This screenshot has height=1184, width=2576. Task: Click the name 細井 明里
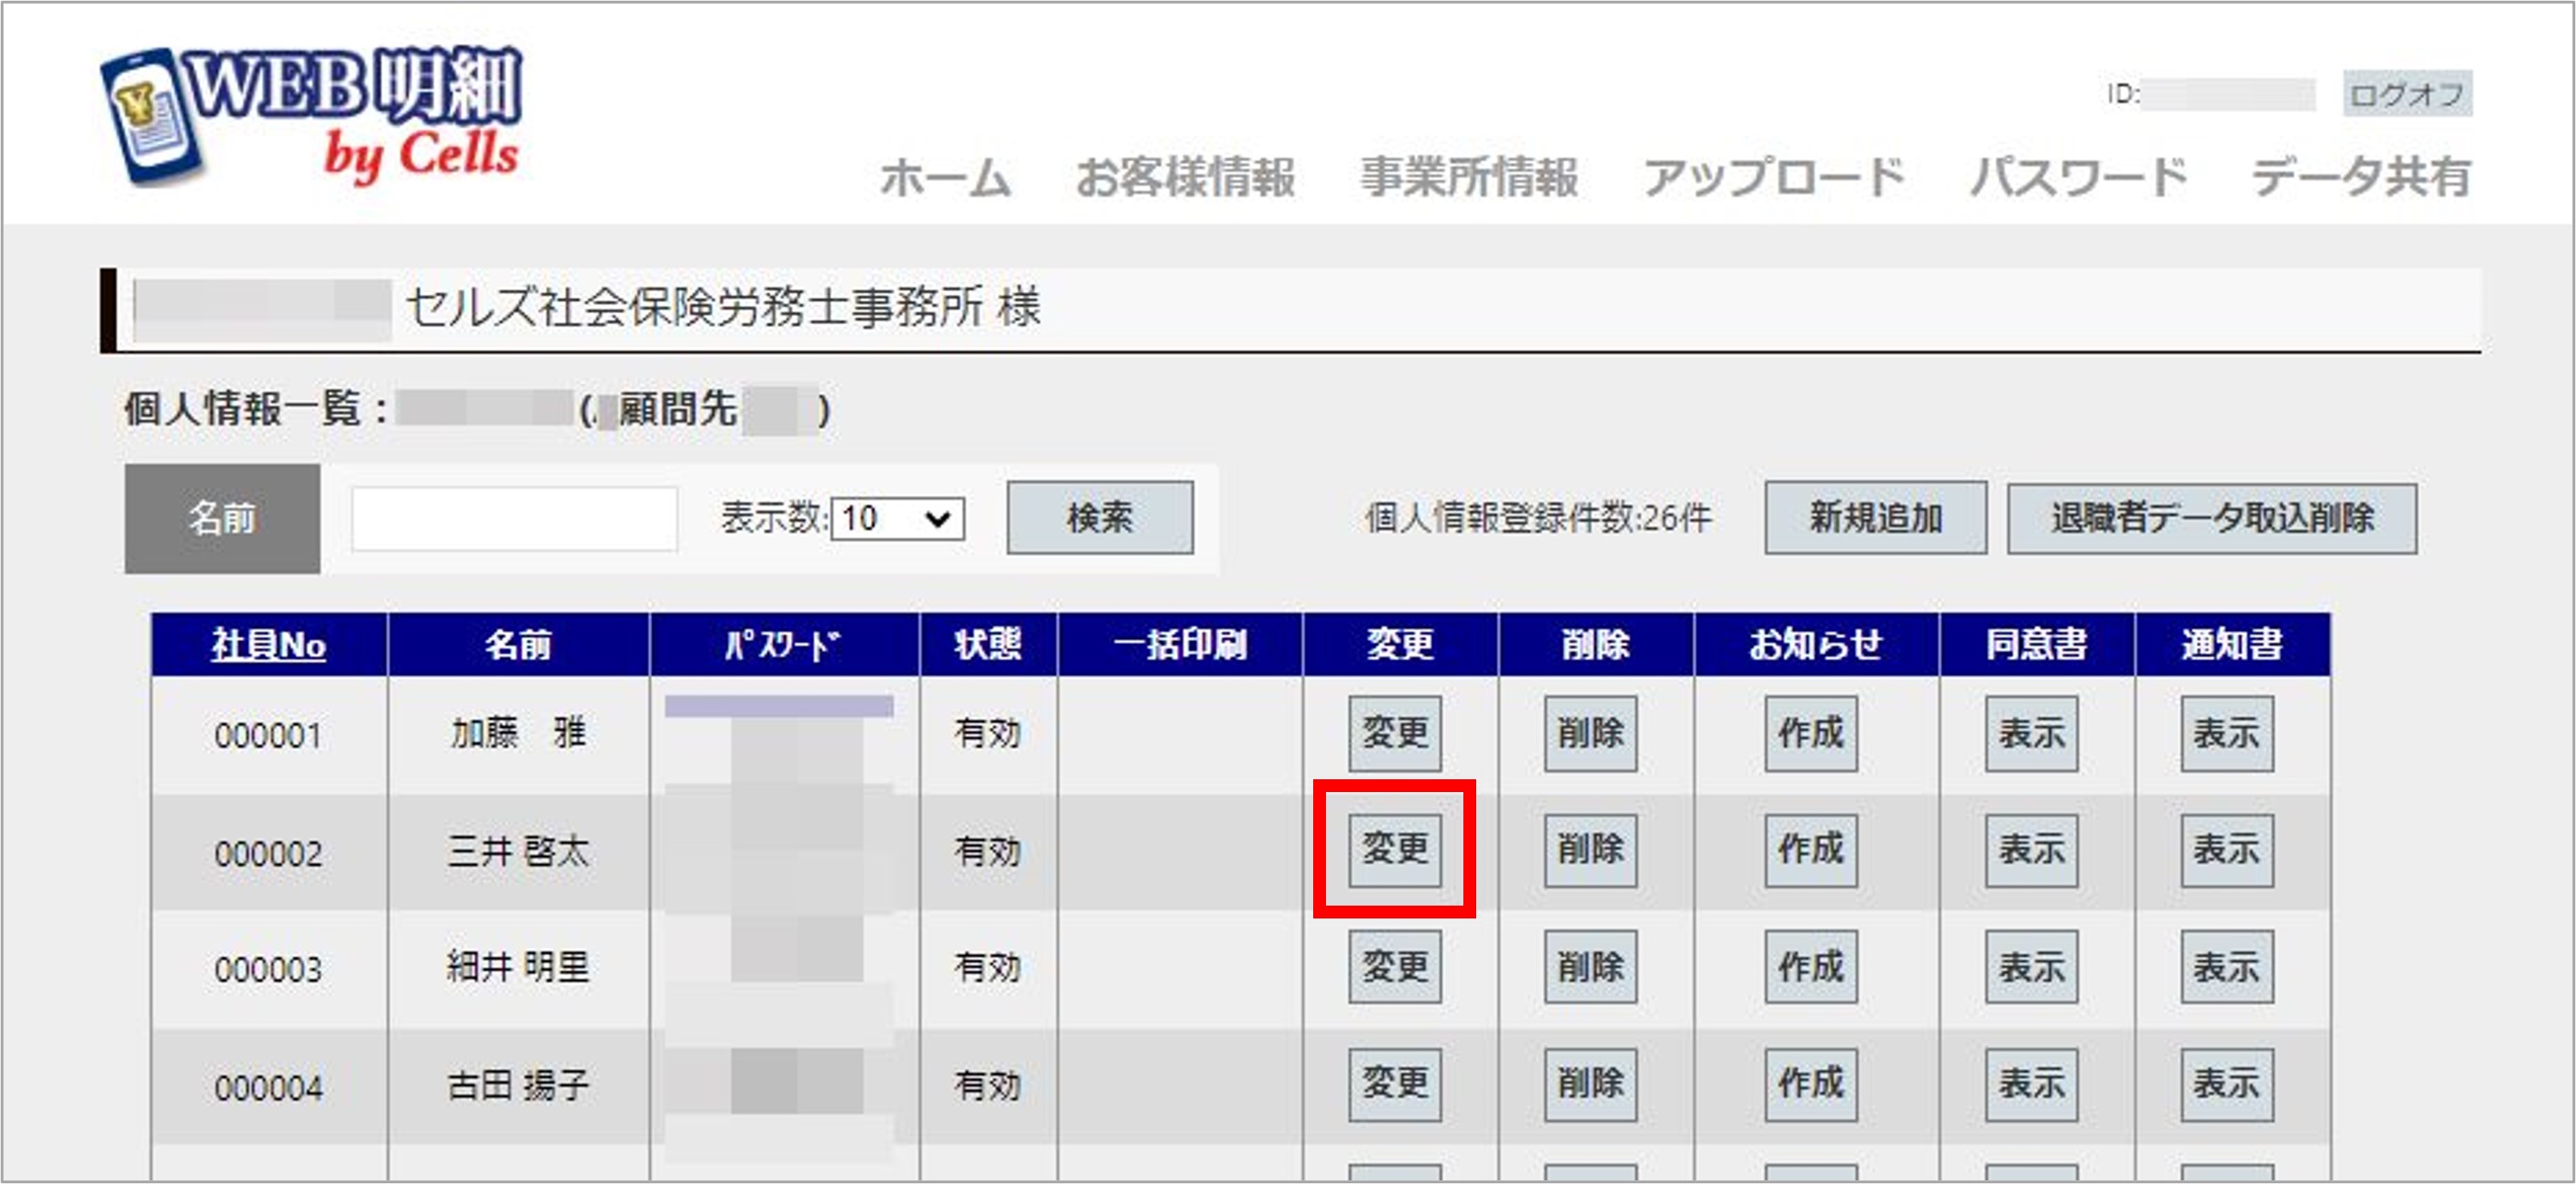(x=518, y=967)
